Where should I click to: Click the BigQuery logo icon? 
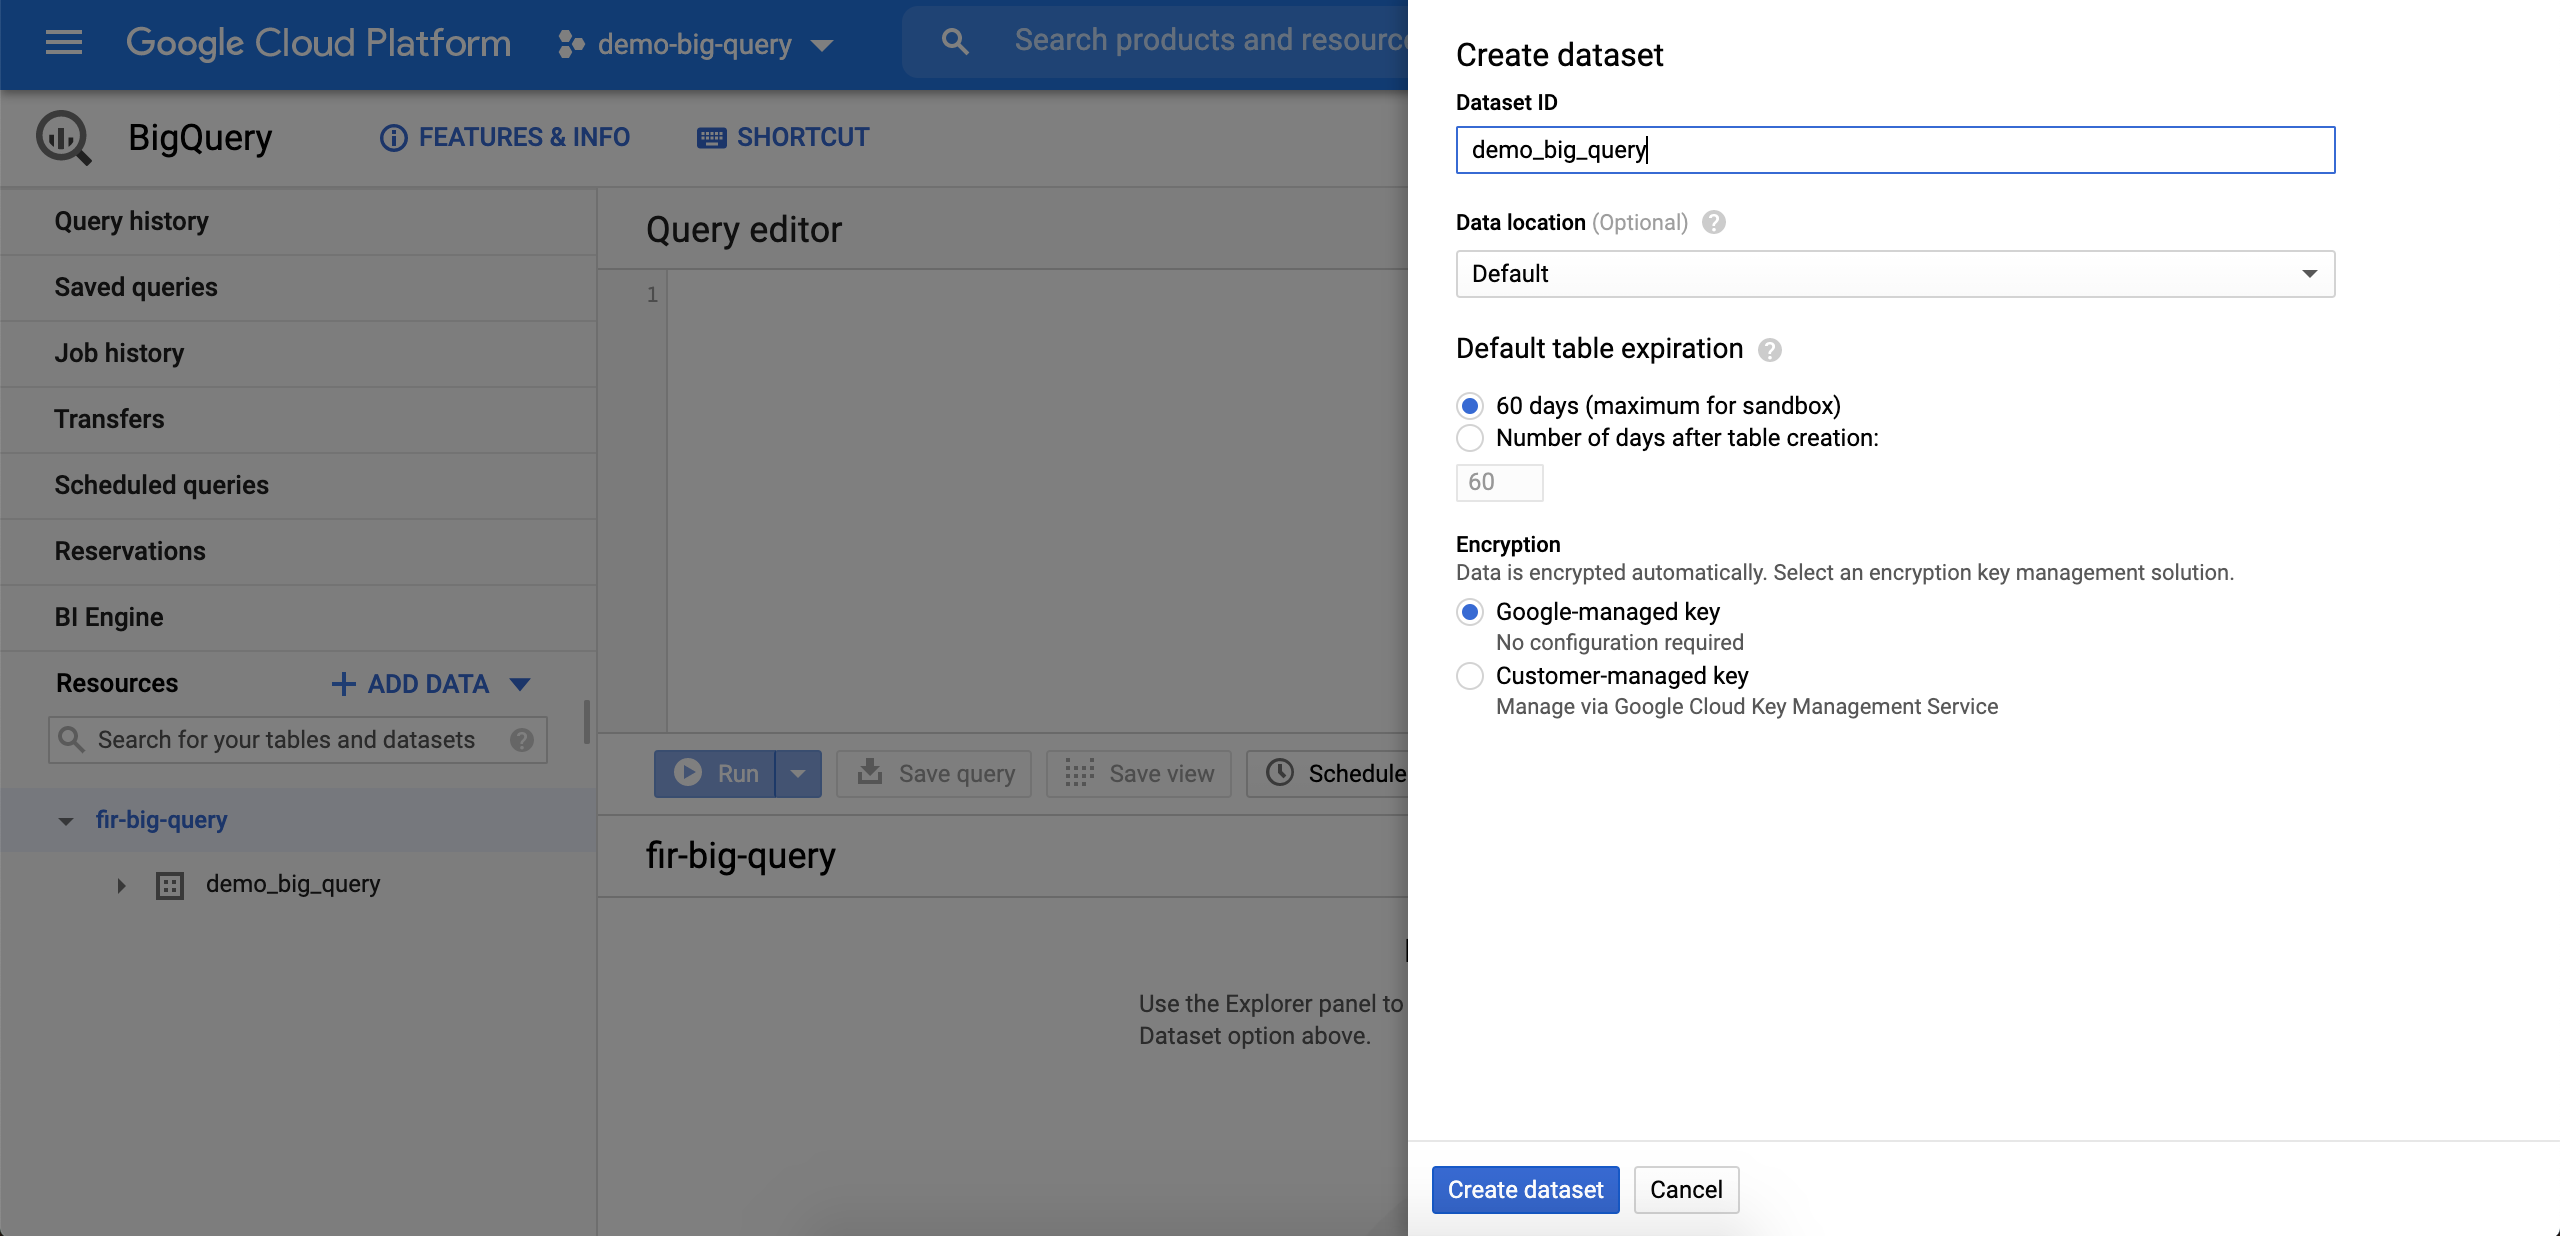pyautogui.click(x=62, y=137)
